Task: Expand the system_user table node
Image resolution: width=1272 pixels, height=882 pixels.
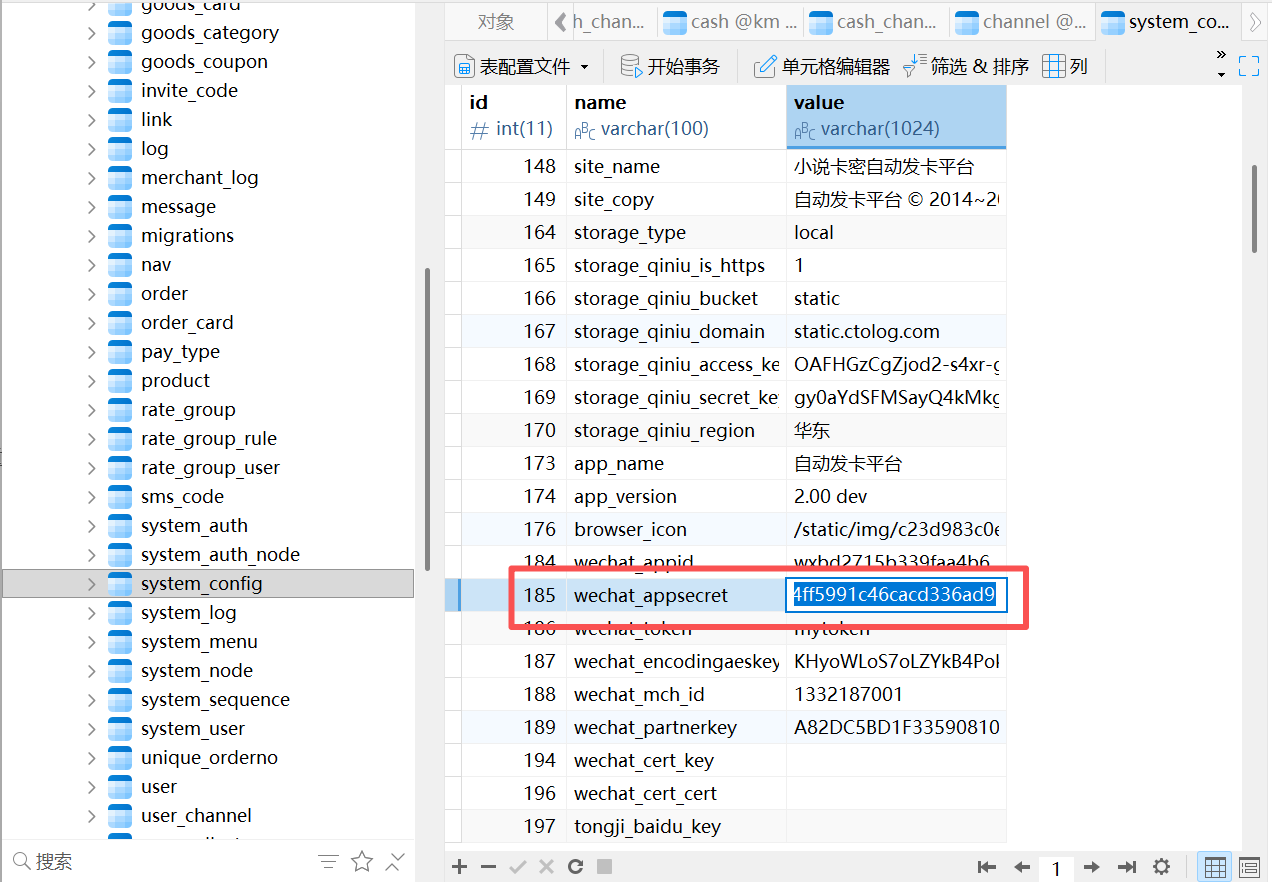Action: tap(92, 729)
